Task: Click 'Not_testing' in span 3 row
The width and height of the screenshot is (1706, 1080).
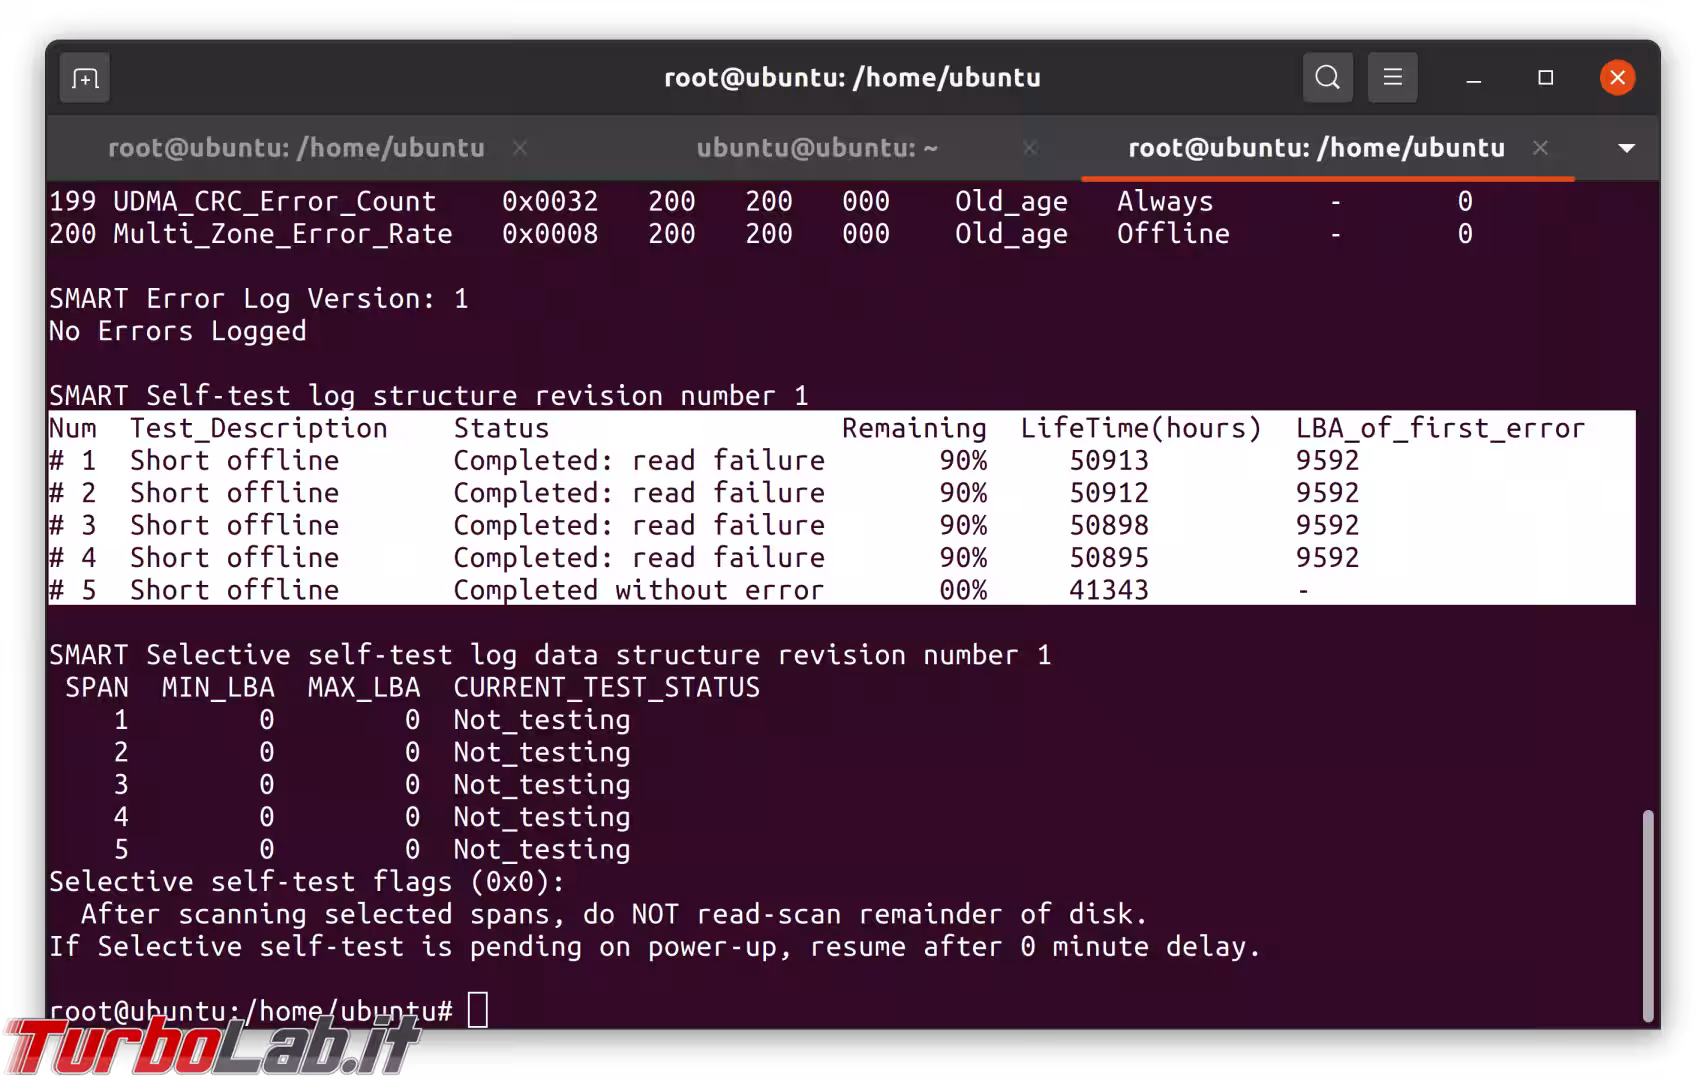Action: (542, 785)
